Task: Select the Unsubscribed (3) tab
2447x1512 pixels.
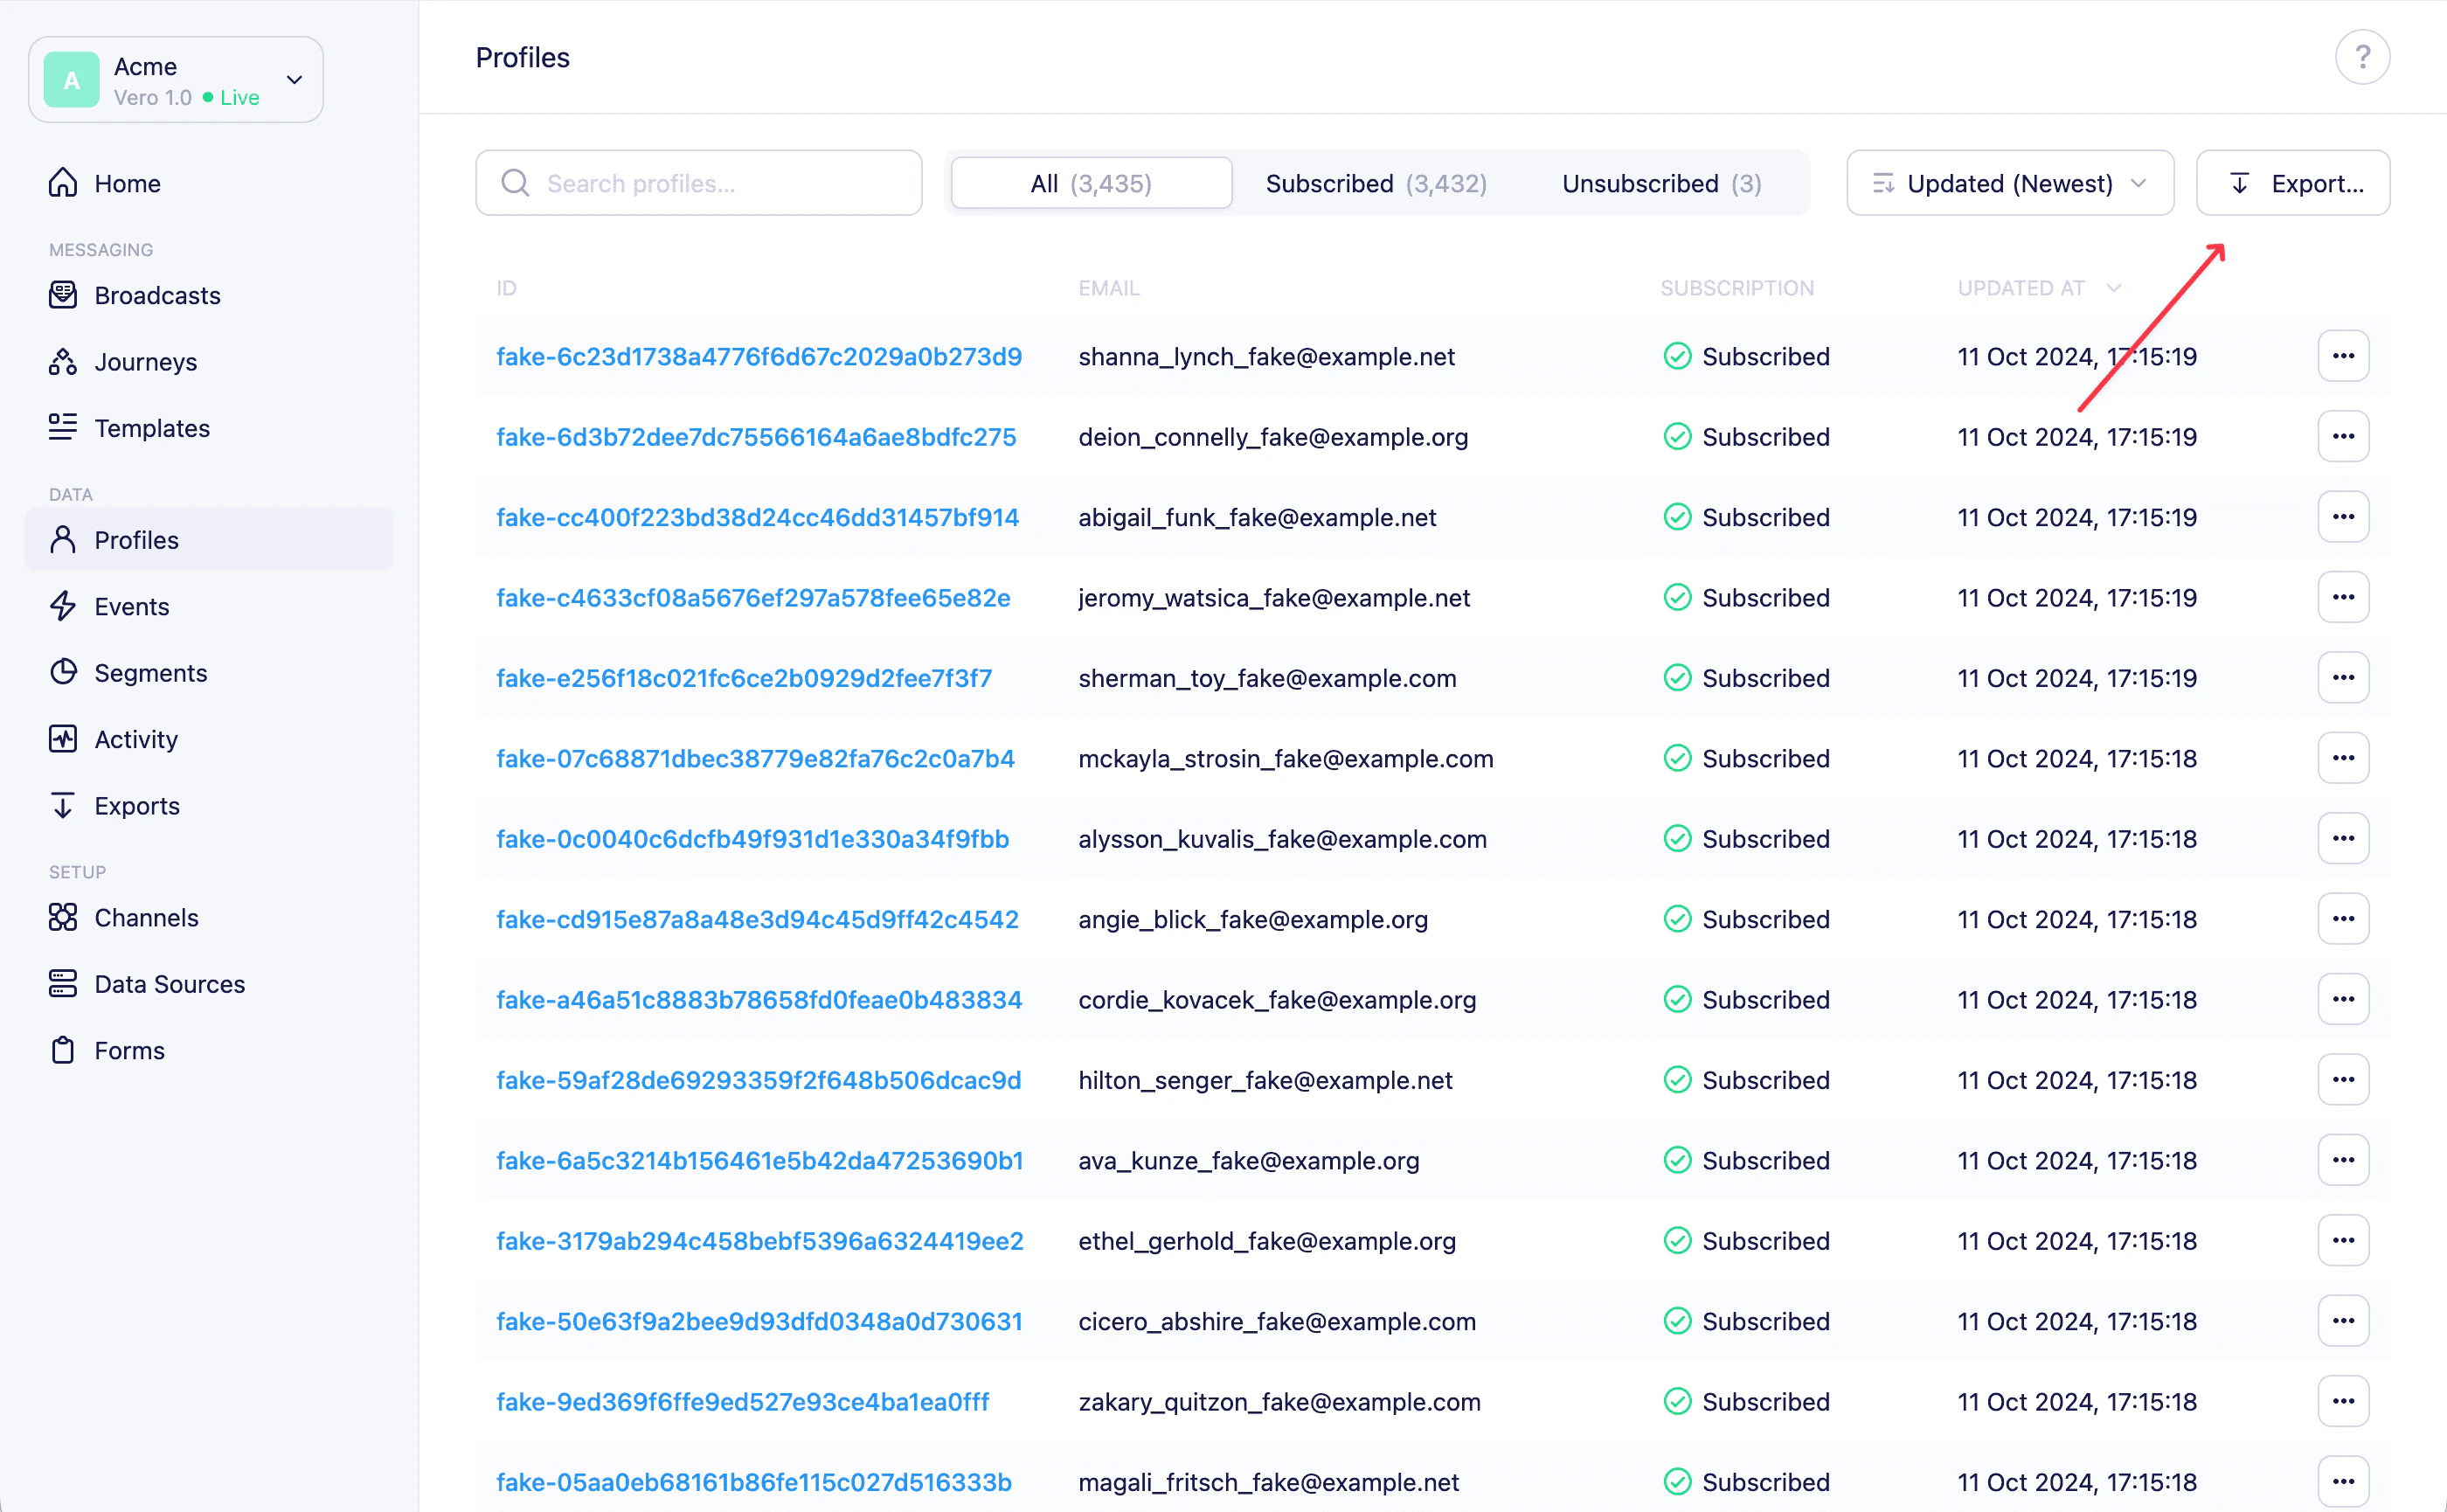Action: 1661,183
